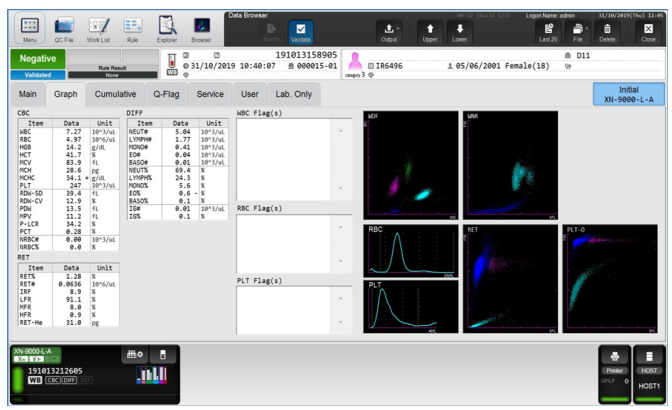Click the pink patient category icon

coord(355,62)
